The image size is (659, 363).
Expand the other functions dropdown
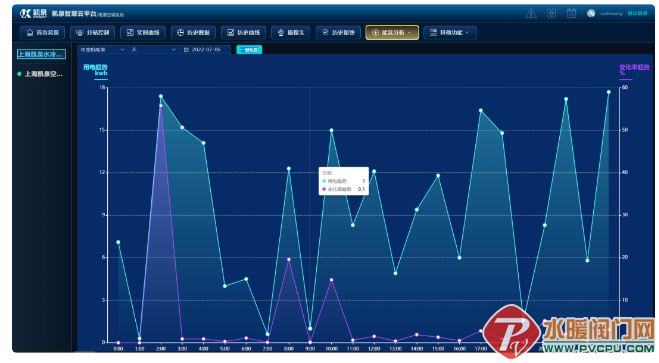pyautogui.click(x=450, y=32)
